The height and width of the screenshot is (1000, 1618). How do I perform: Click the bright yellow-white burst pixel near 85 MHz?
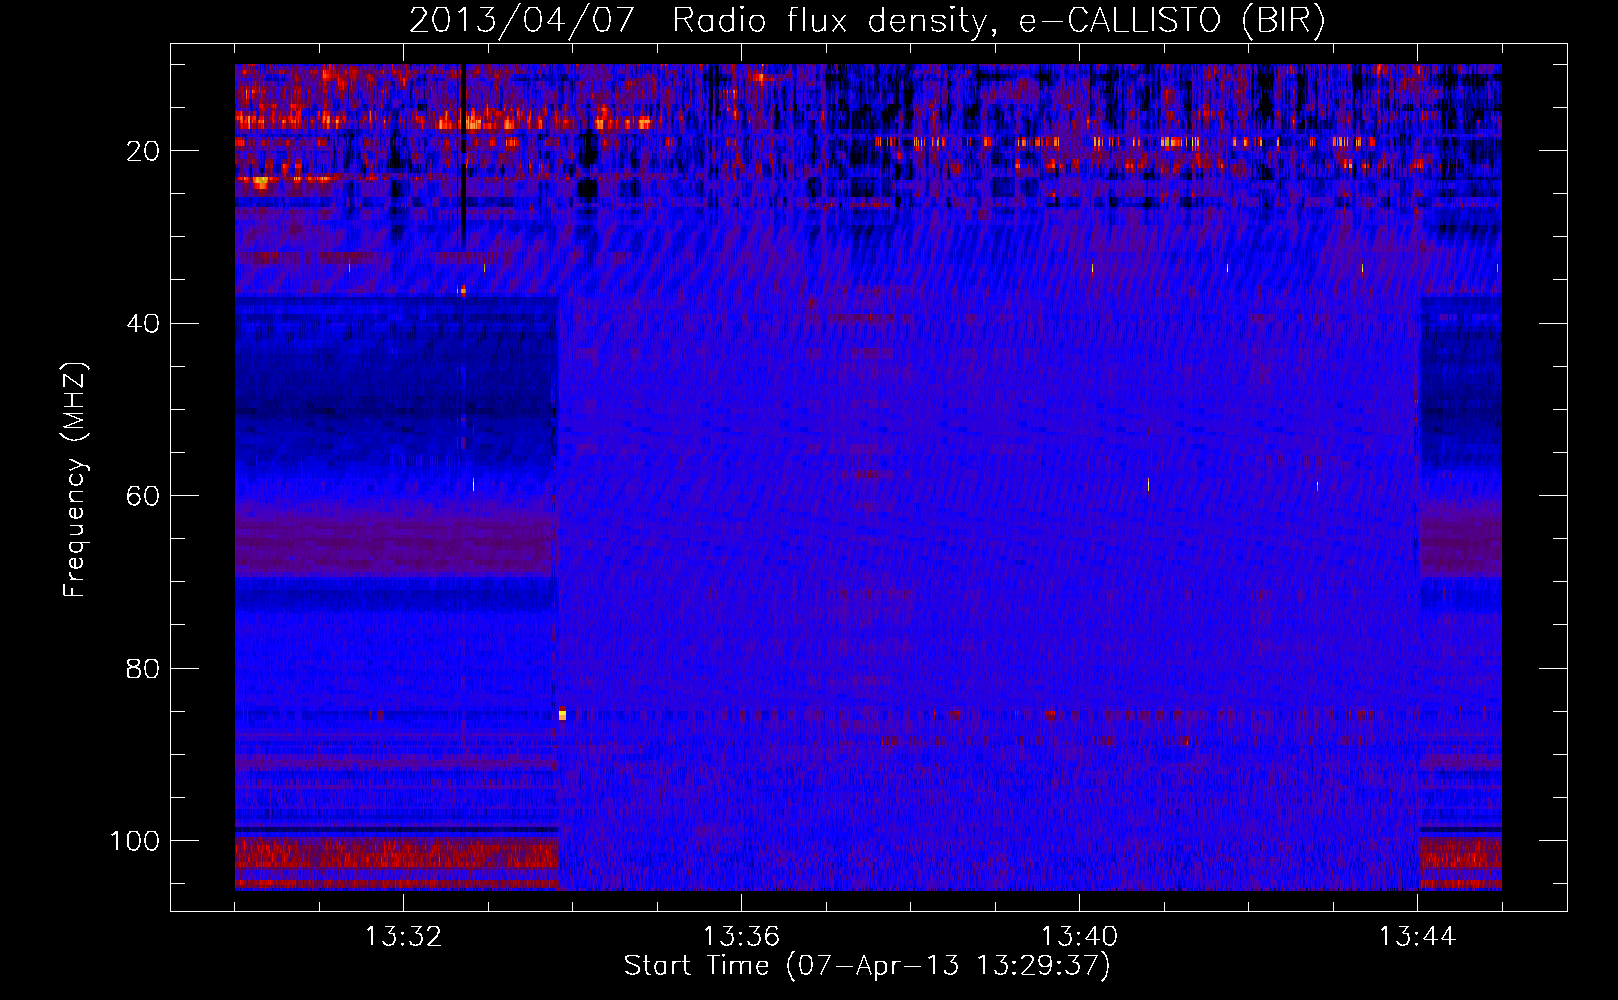(562, 713)
